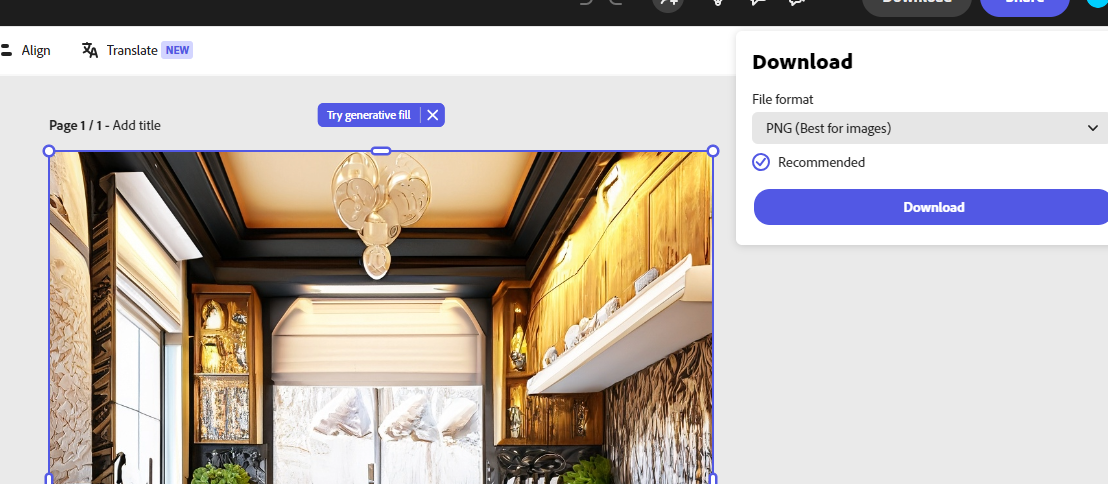Click the 'Download' panel heading
The width and height of the screenshot is (1108, 484).
802,61
